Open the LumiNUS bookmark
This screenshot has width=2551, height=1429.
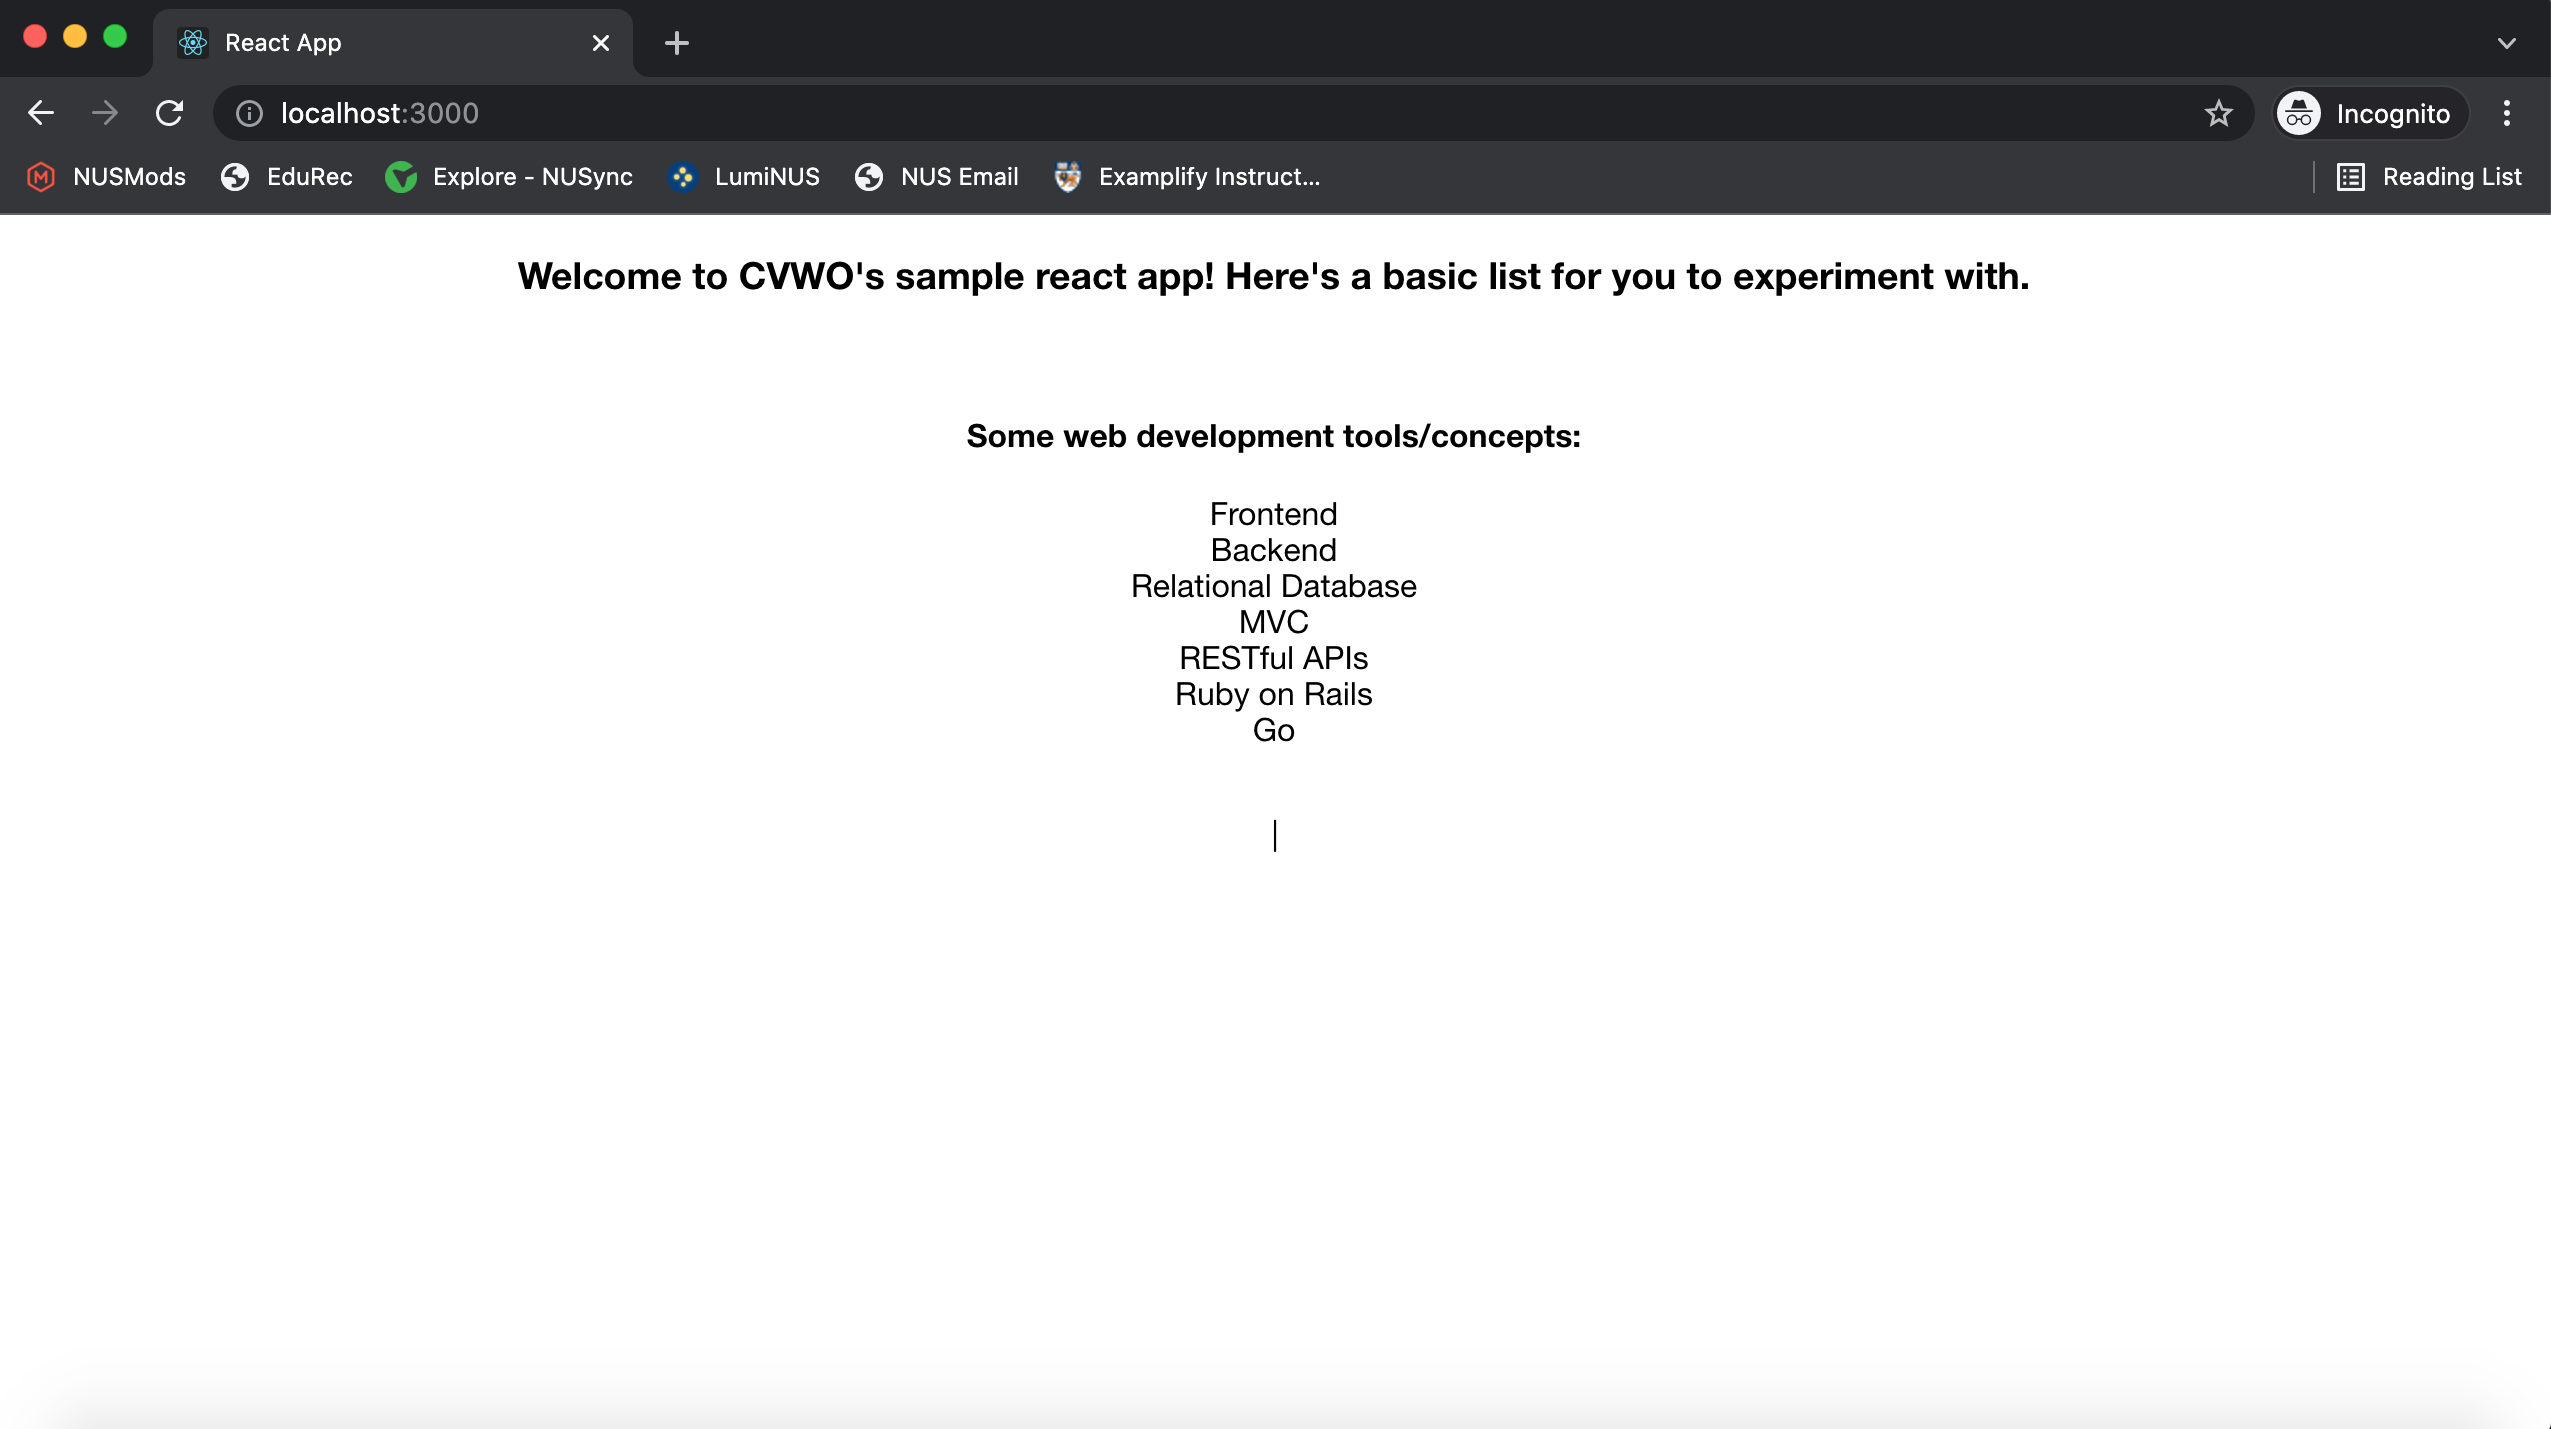pyautogui.click(x=745, y=177)
